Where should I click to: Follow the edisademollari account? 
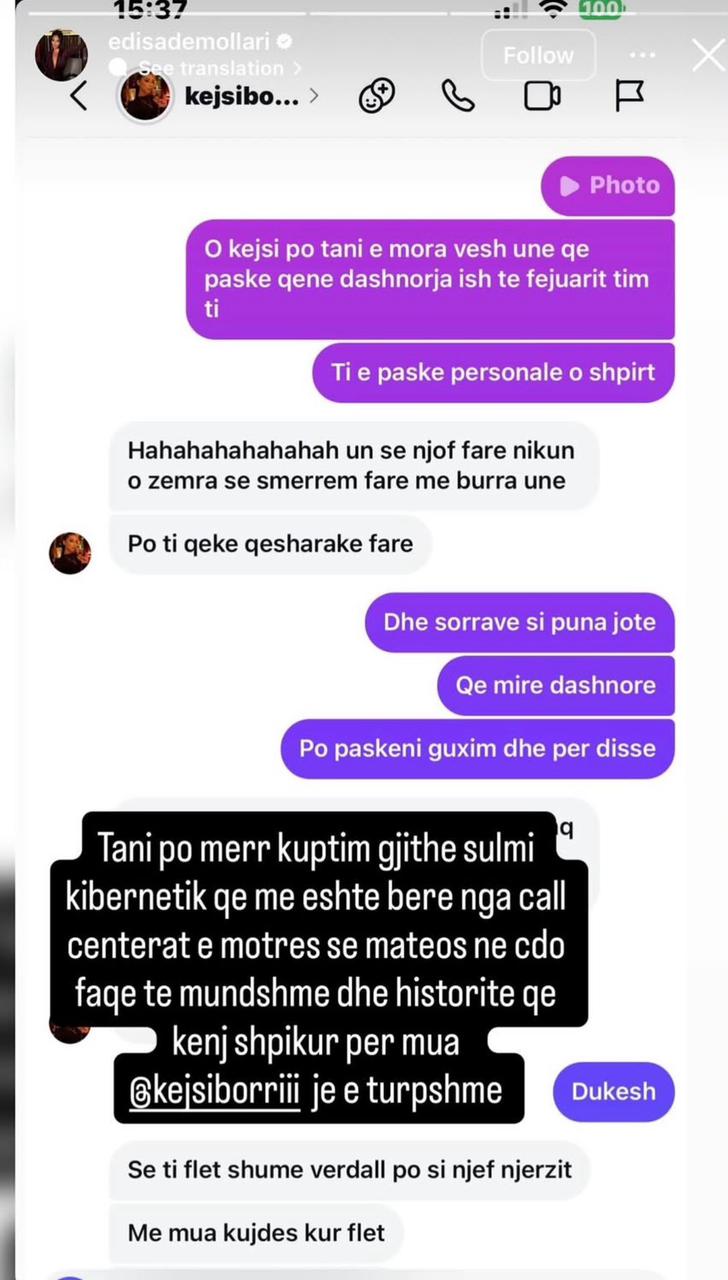pos(538,55)
